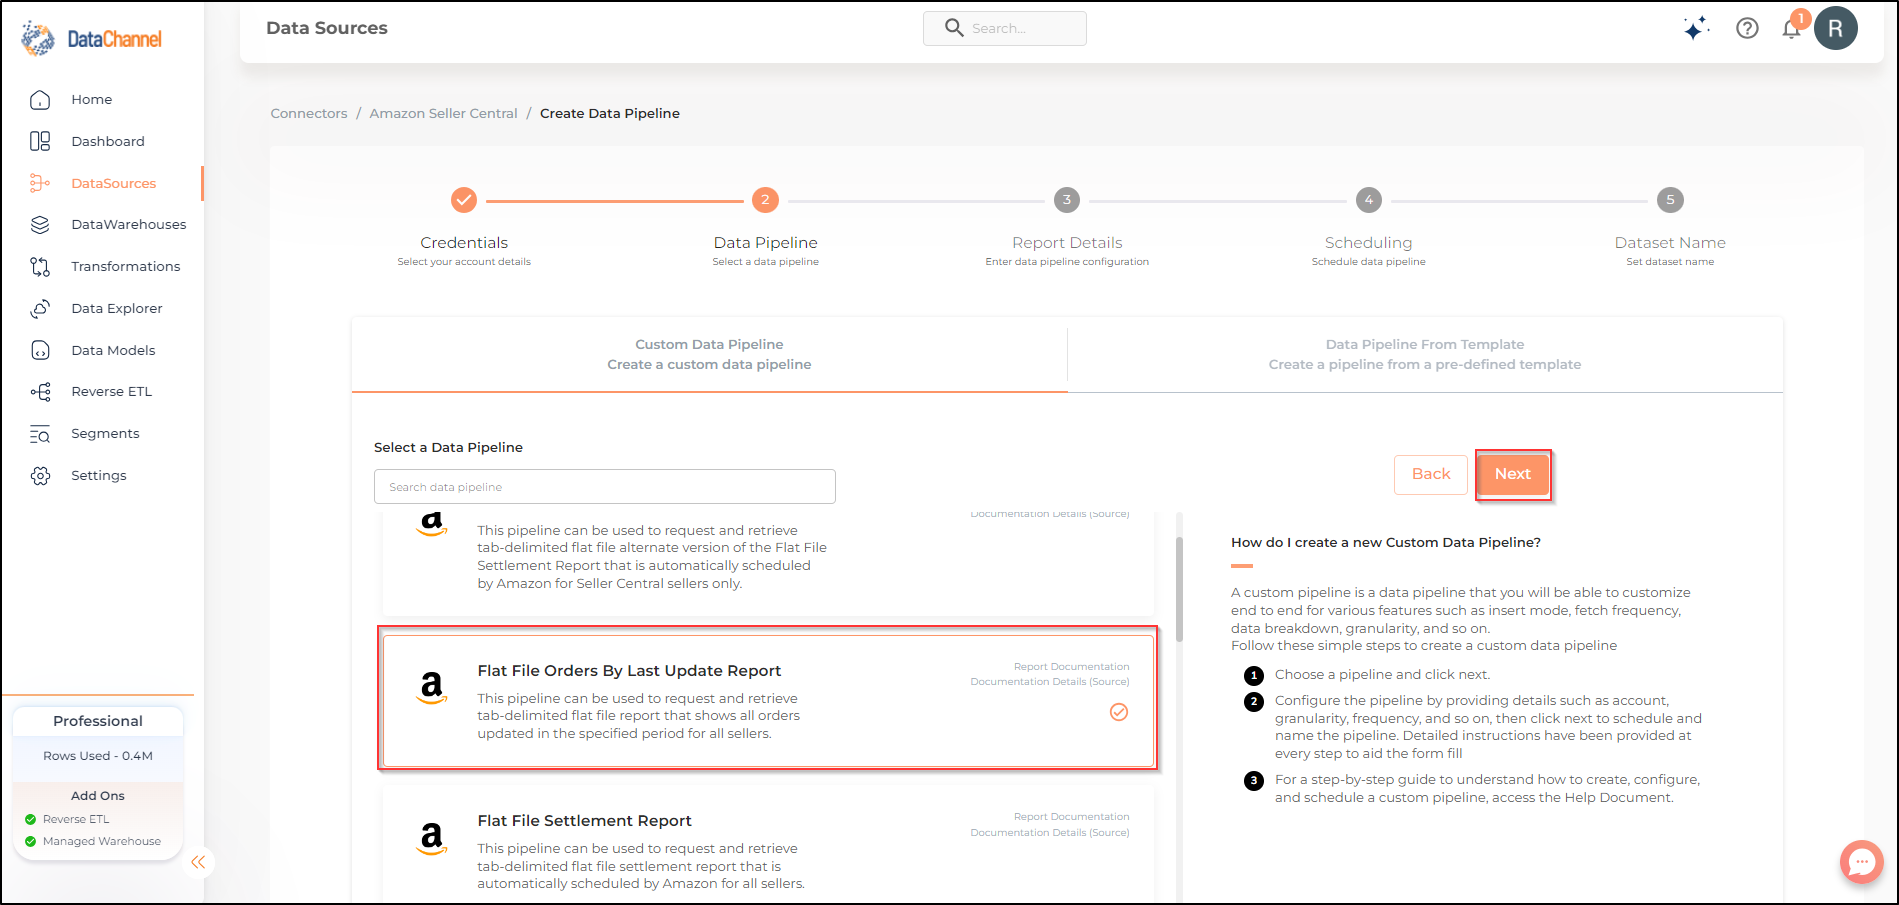Open Transformations menu item
This screenshot has height=905, width=1899.
[x=126, y=267]
